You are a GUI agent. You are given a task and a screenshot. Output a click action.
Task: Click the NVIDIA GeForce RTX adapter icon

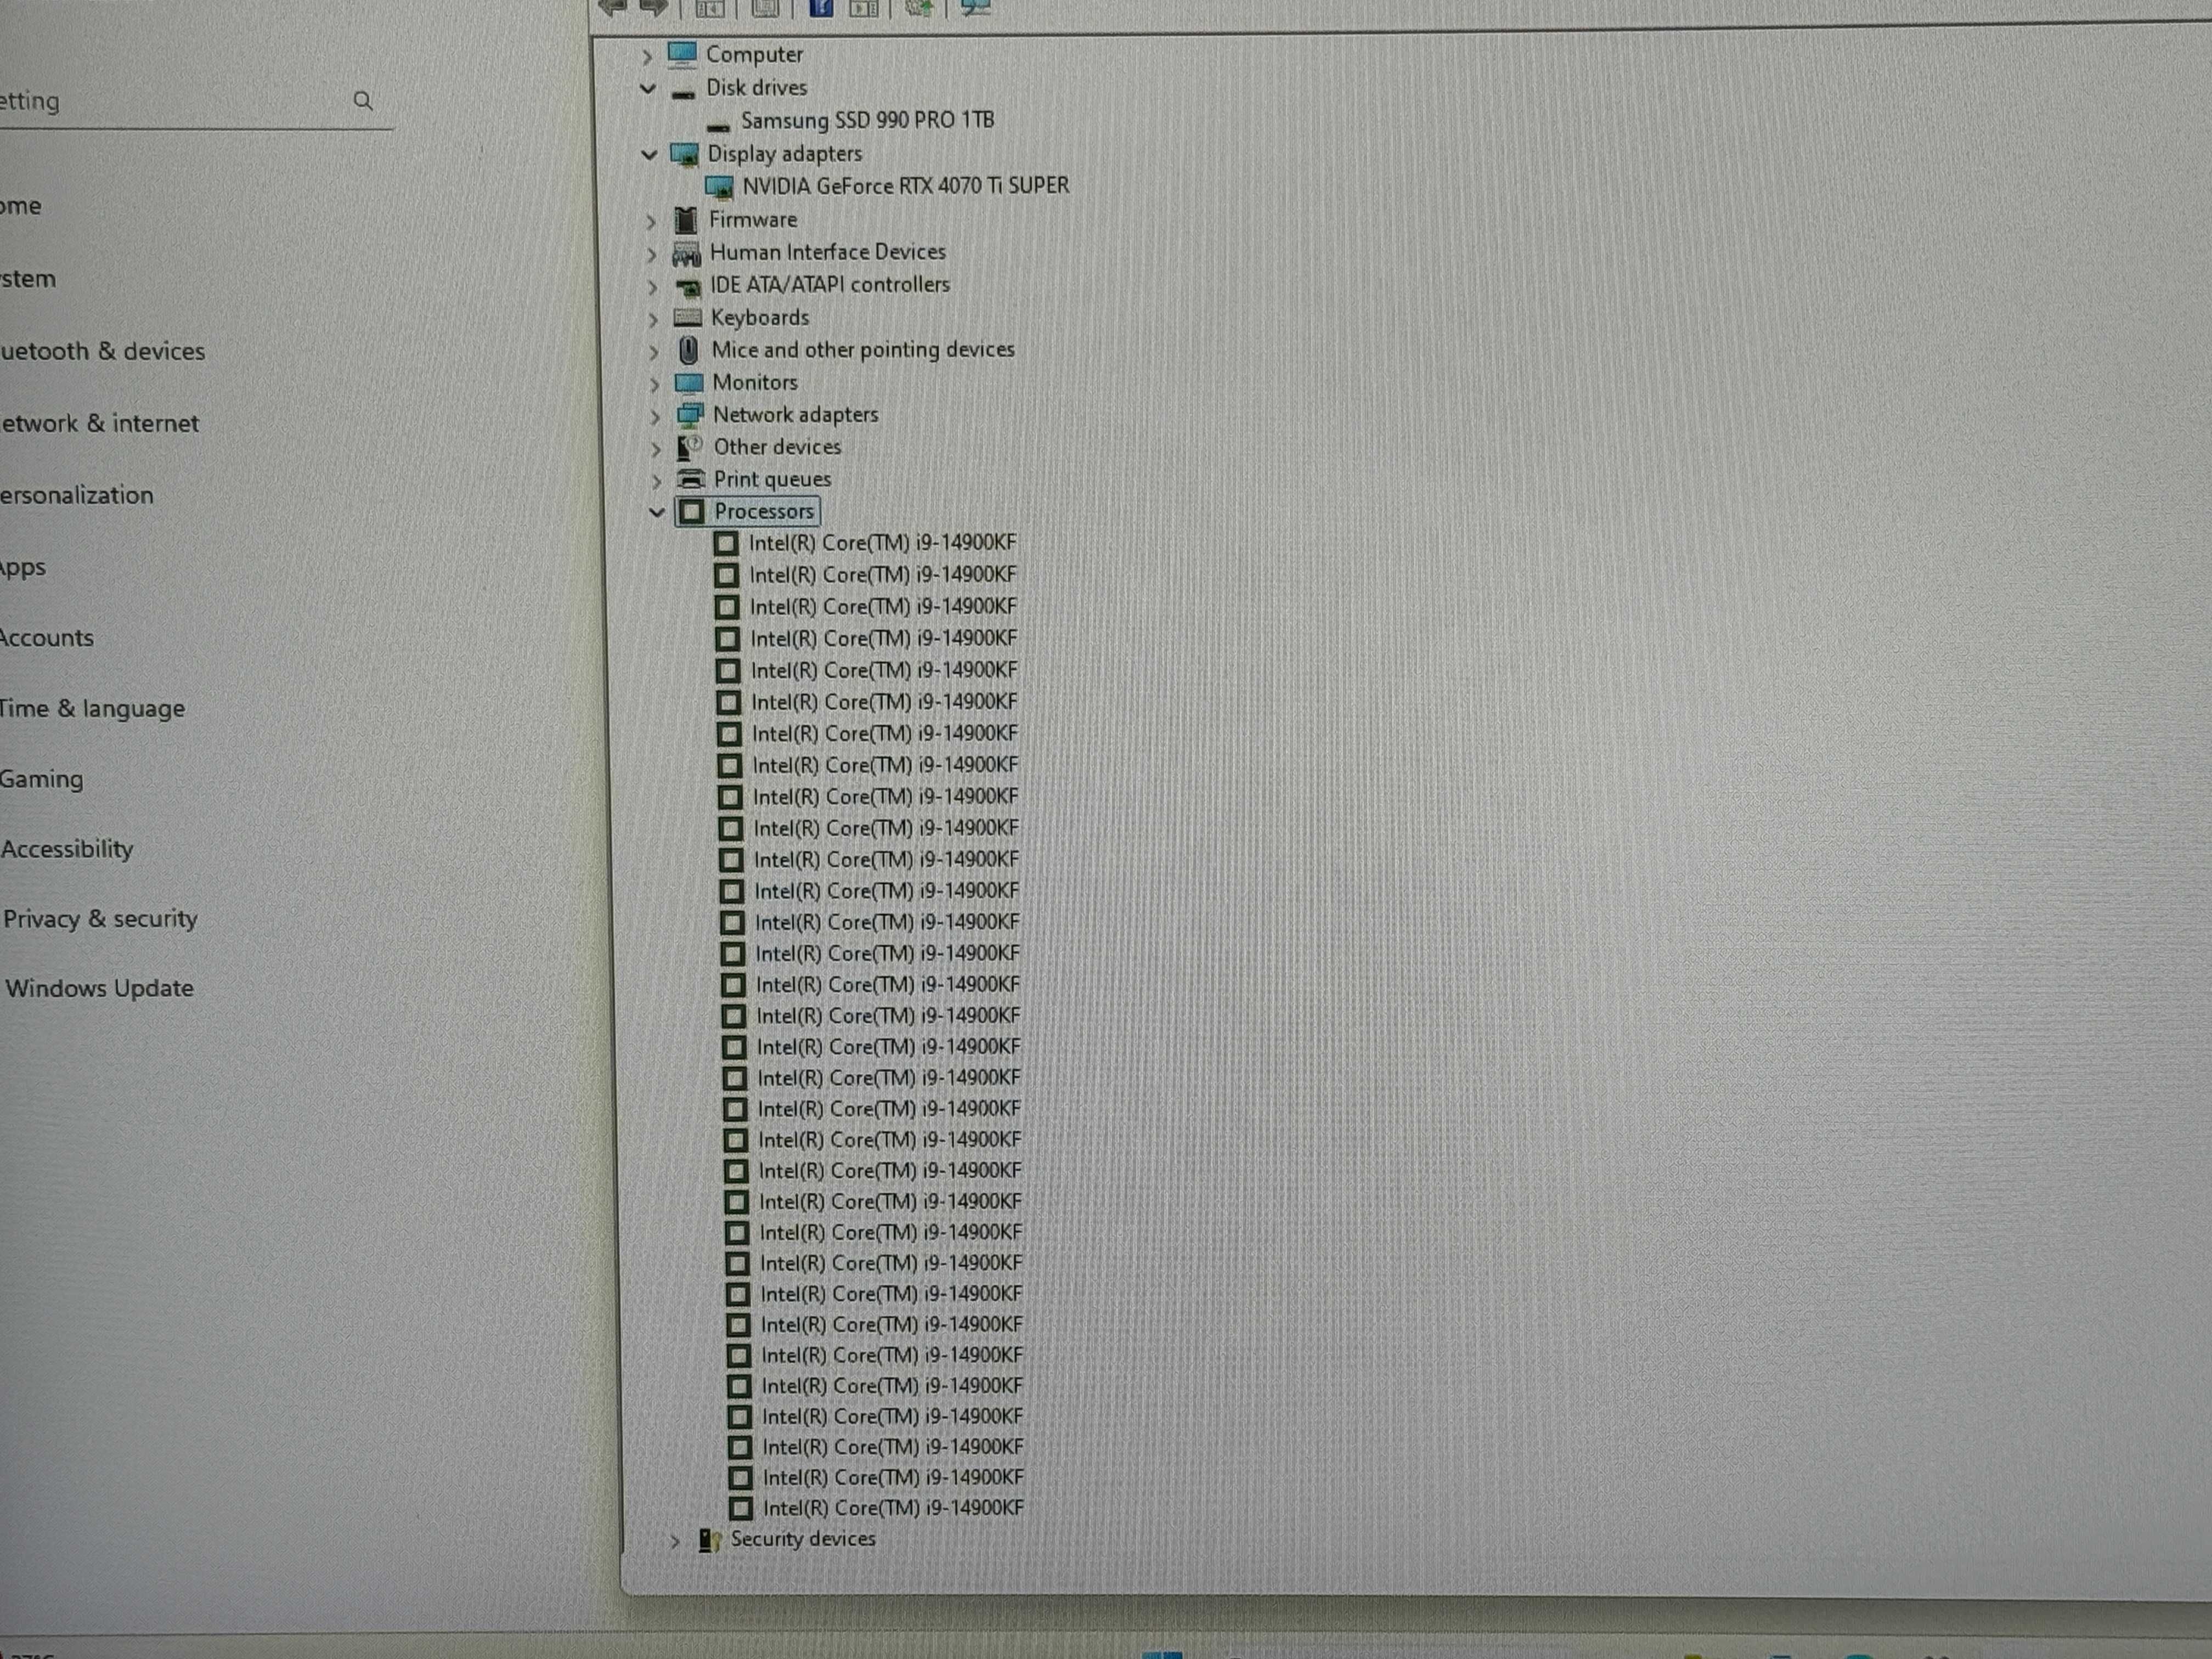[x=719, y=187]
